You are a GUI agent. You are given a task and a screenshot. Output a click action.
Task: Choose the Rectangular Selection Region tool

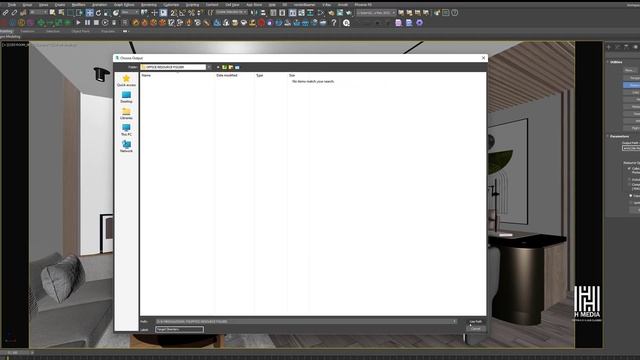coord(71,13)
